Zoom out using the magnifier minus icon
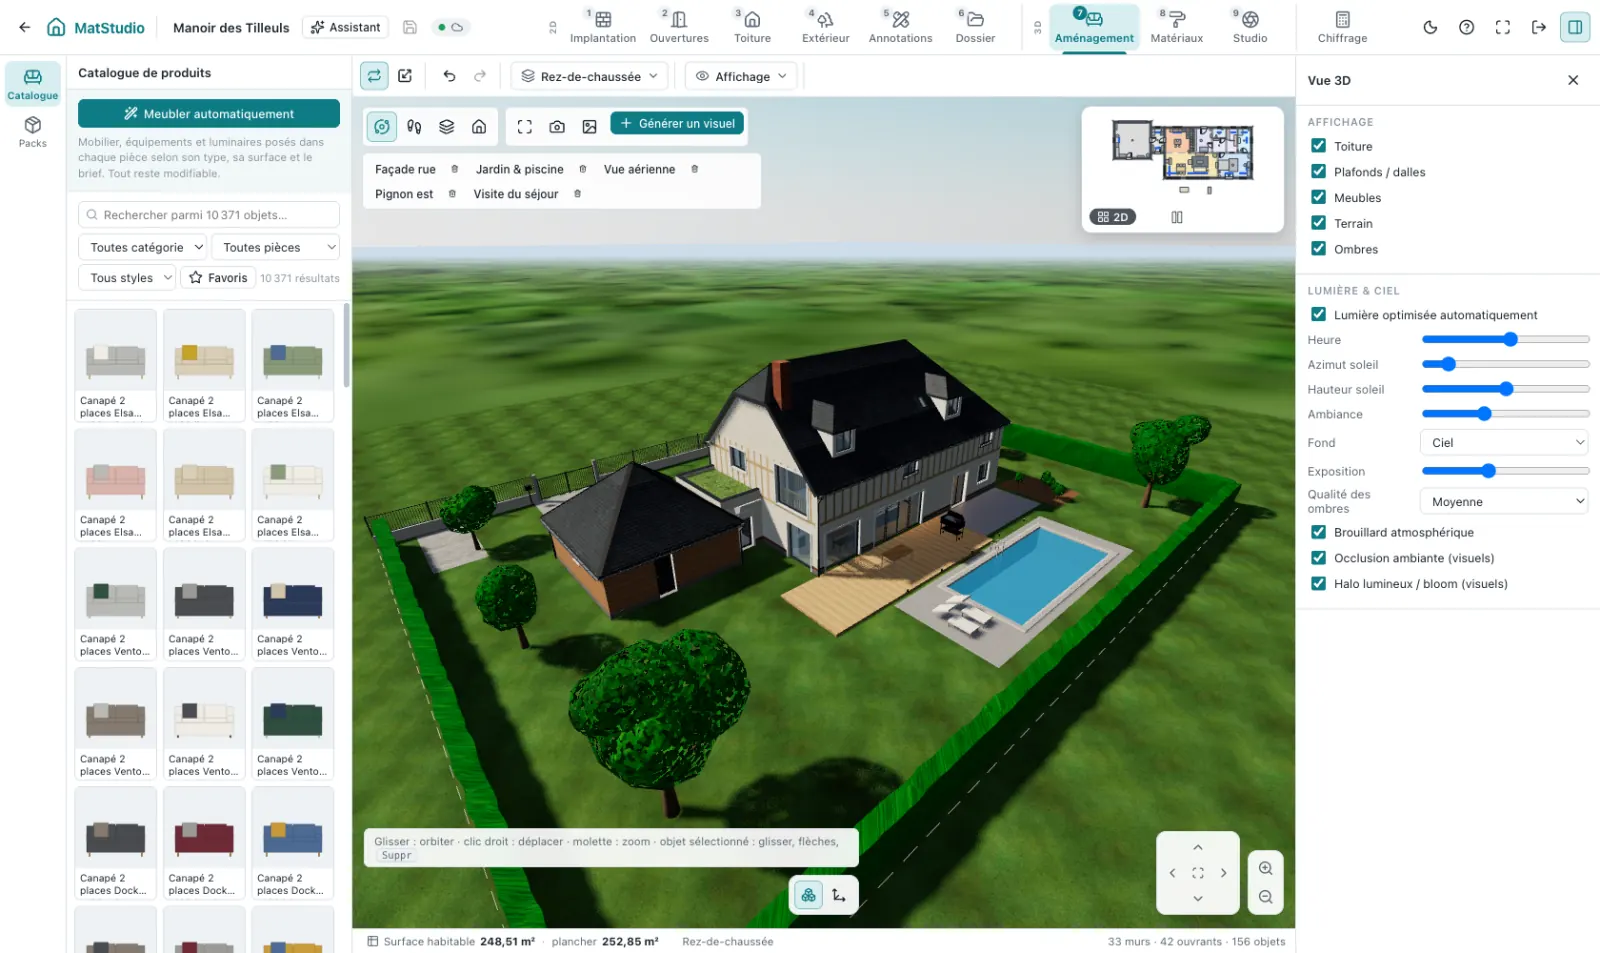This screenshot has width=1600, height=953. (x=1265, y=897)
